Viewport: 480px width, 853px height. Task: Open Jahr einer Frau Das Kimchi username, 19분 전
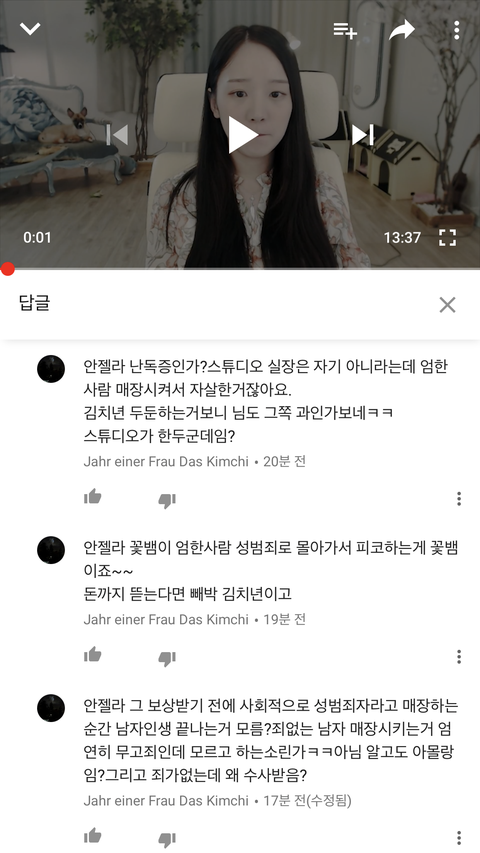coord(166,620)
